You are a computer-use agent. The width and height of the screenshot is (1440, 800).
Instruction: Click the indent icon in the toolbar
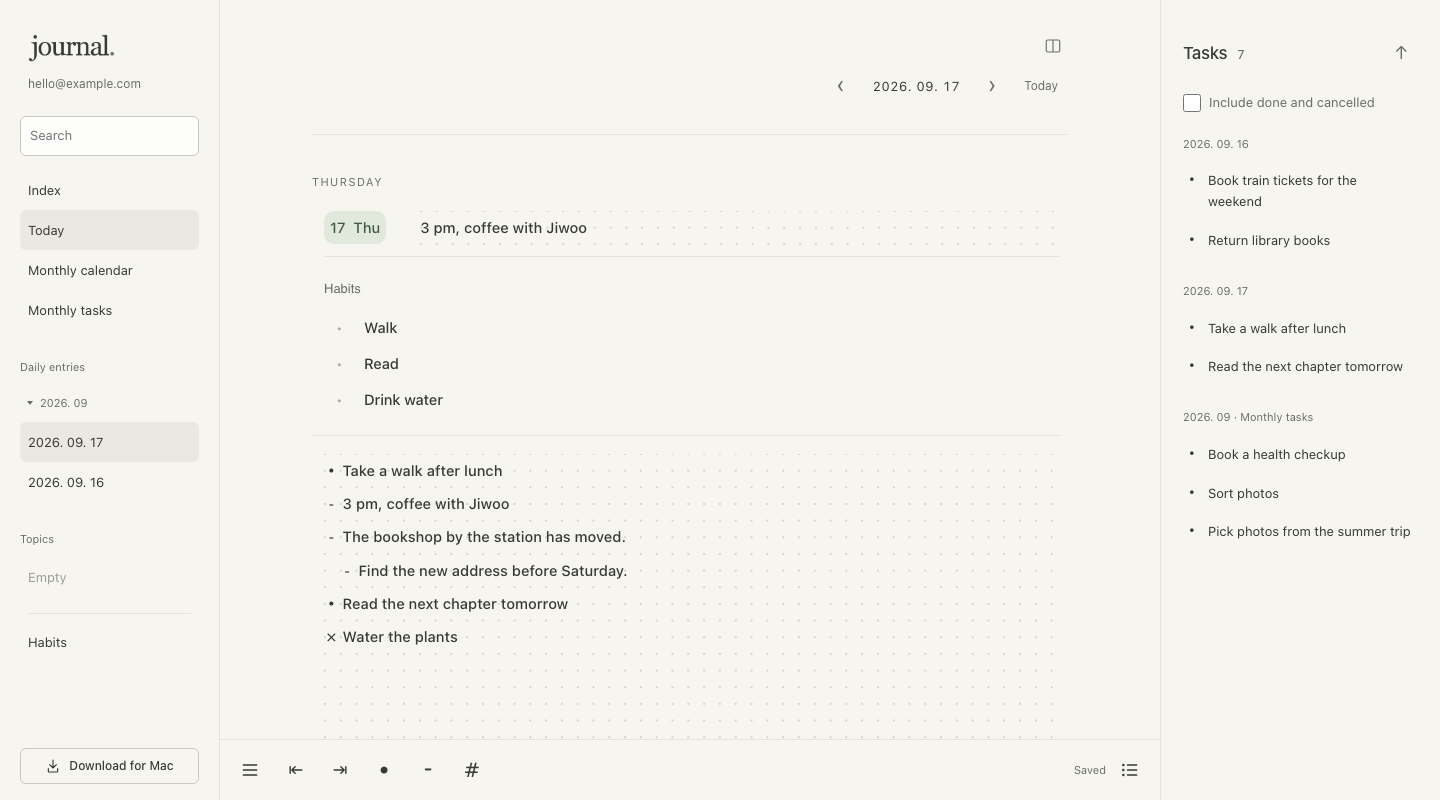coord(340,770)
